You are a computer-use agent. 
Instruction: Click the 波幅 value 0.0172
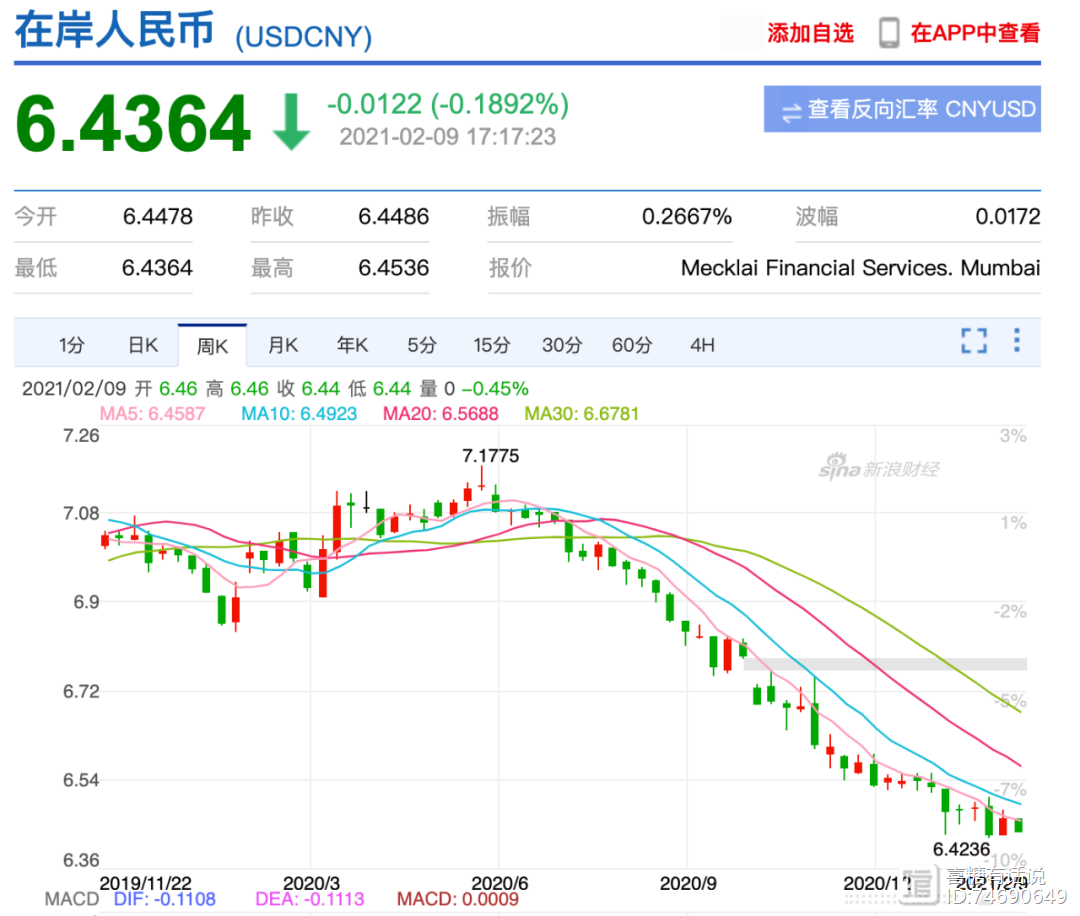[x=1008, y=217]
